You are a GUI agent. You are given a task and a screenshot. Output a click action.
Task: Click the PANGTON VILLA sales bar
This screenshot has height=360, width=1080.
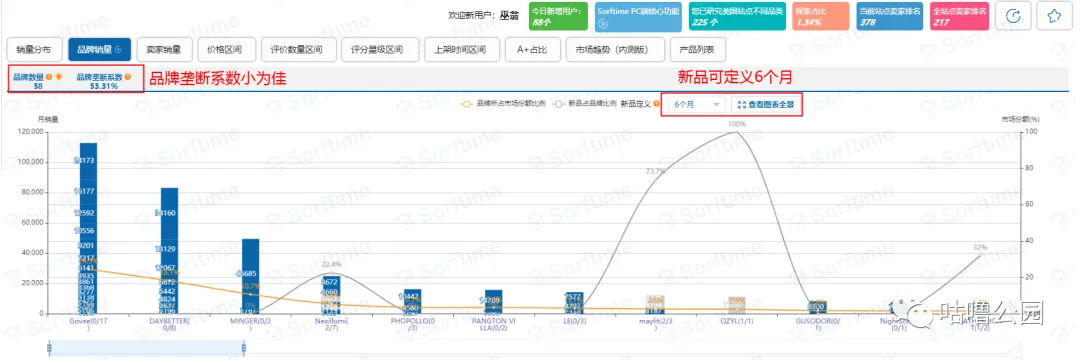click(494, 301)
